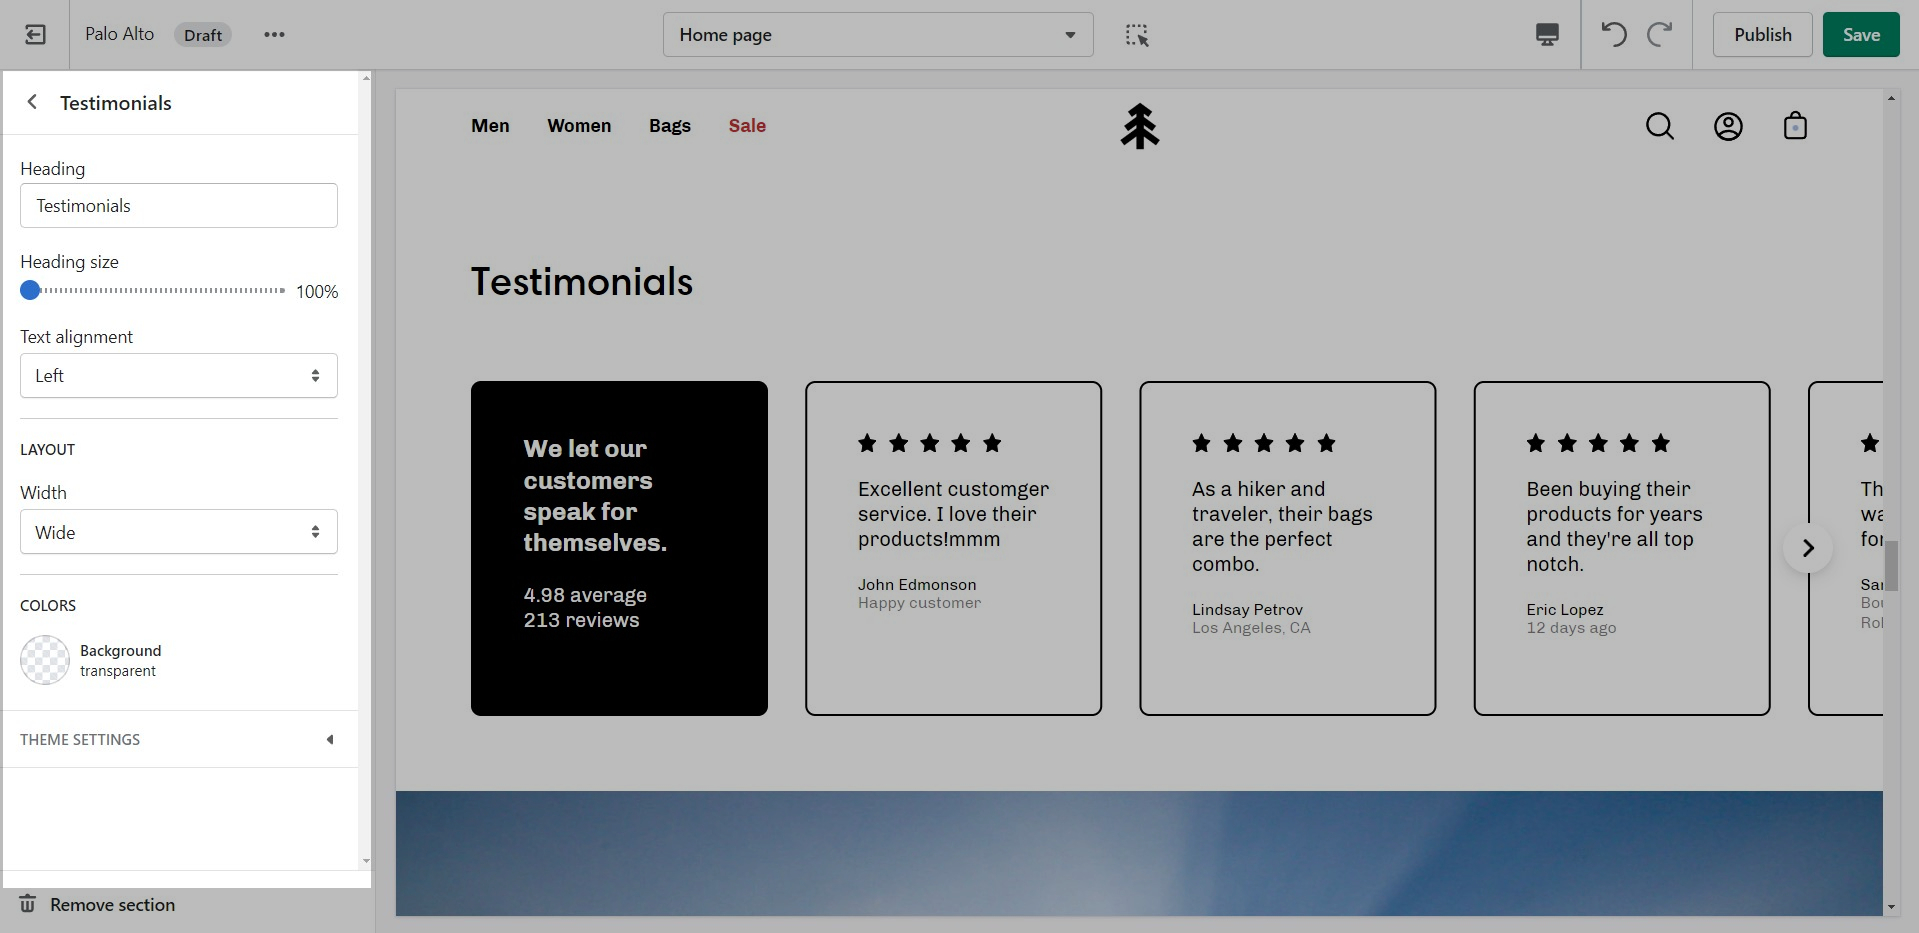Toggle the section inspector selector icon
The width and height of the screenshot is (1919, 933).
[1137, 35]
